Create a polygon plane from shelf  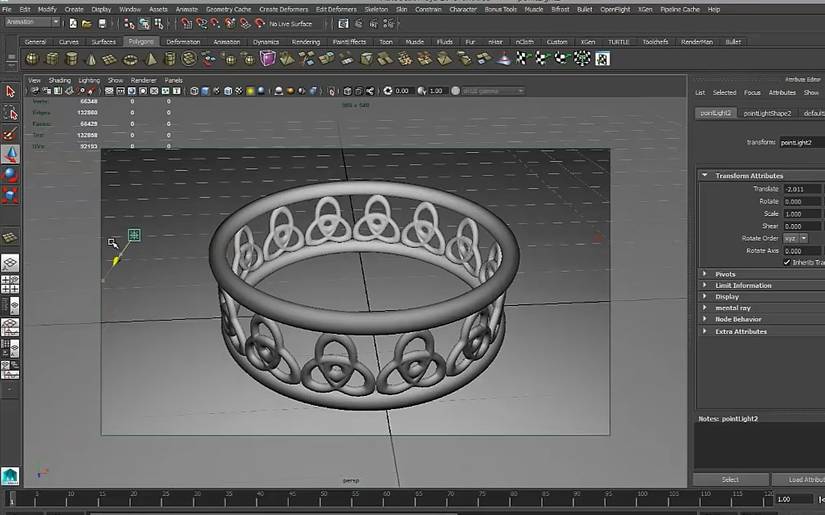click(x=109, y=58)
